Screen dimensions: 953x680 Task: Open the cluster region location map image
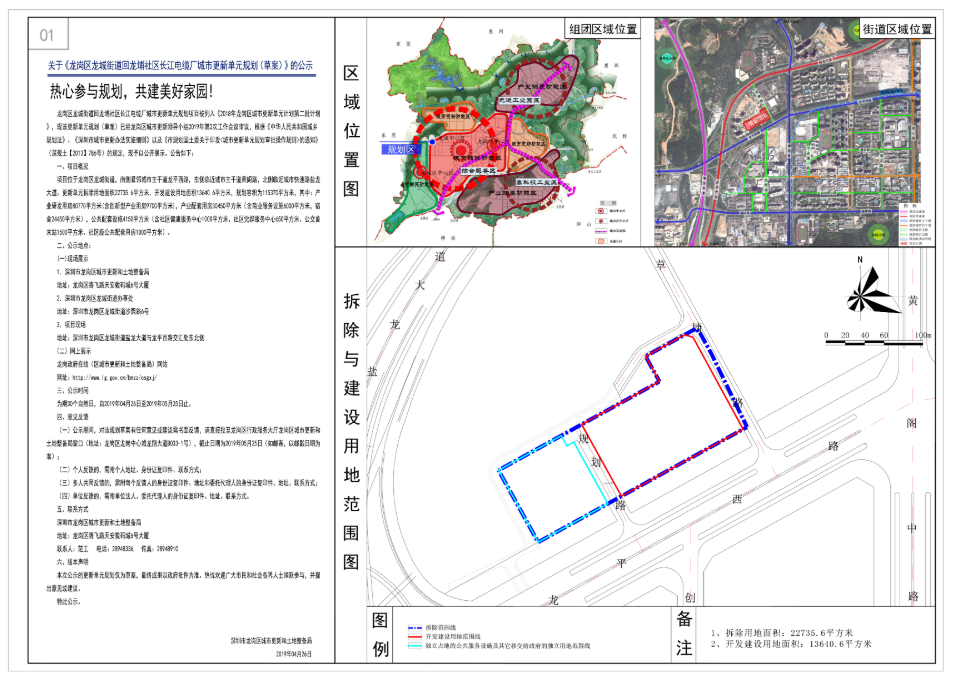pos(503,132)
